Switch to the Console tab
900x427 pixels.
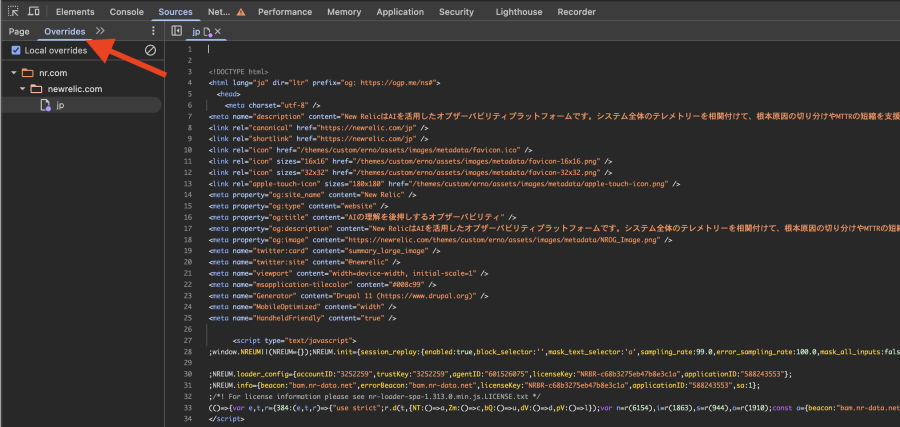(126, 12)
